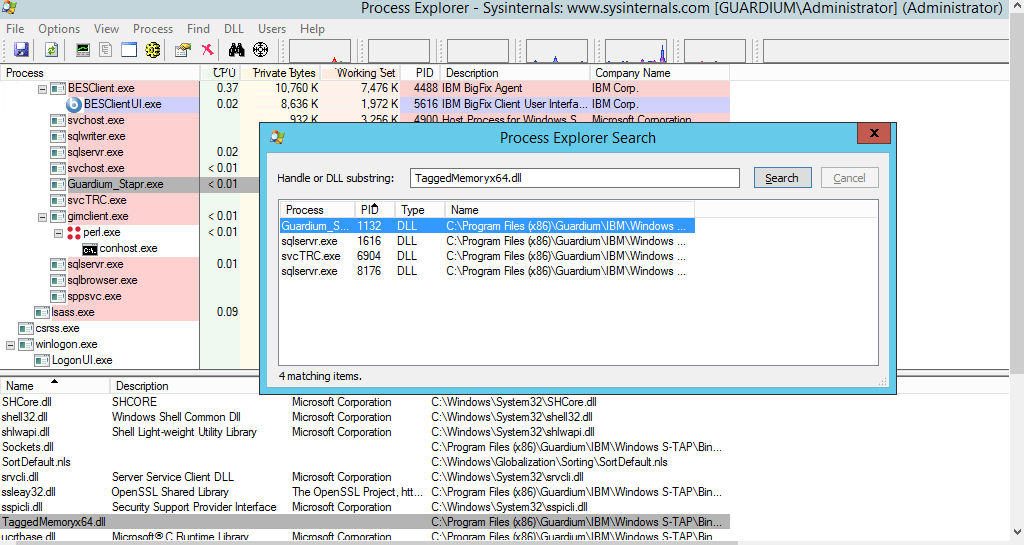Open the Find menu
Image resolution: width=1024 pixels, height=545 pixels.
point(199,29)
